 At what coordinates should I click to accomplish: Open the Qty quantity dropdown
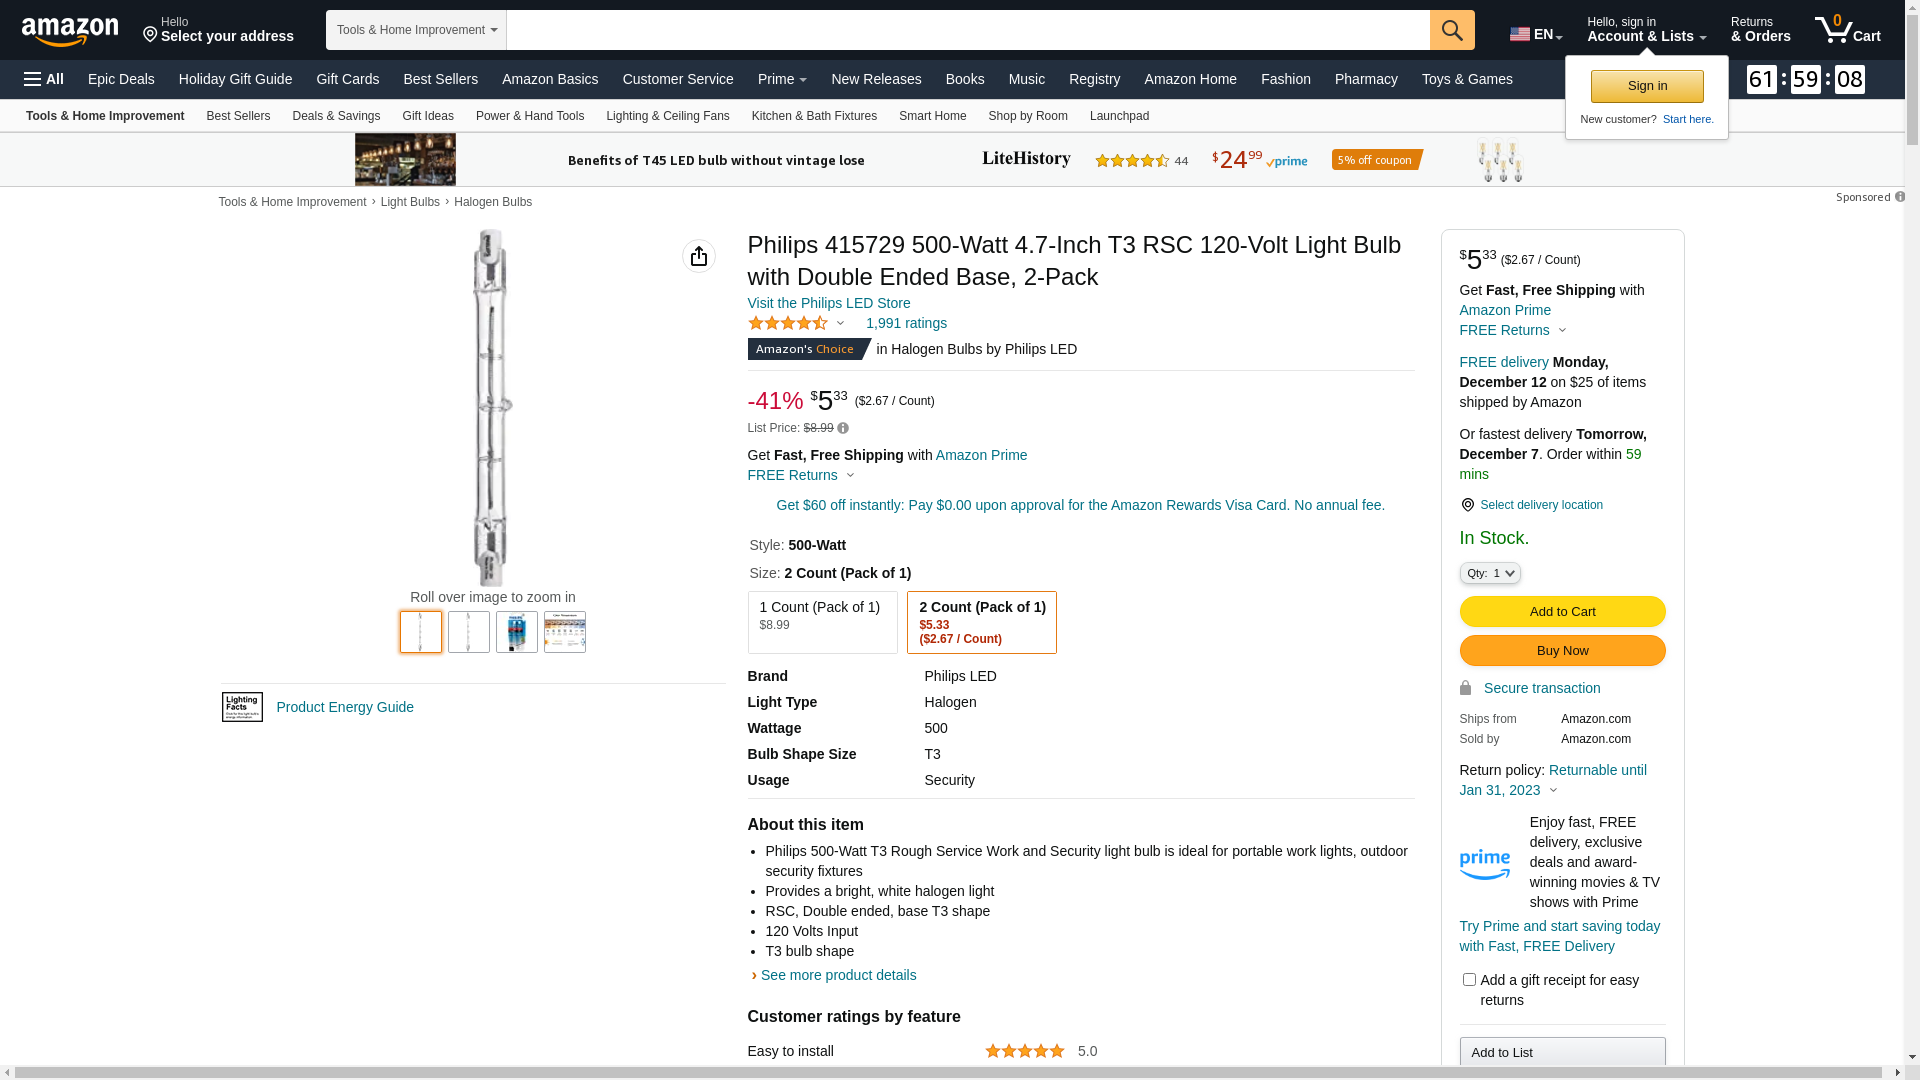pos(1490,573)
